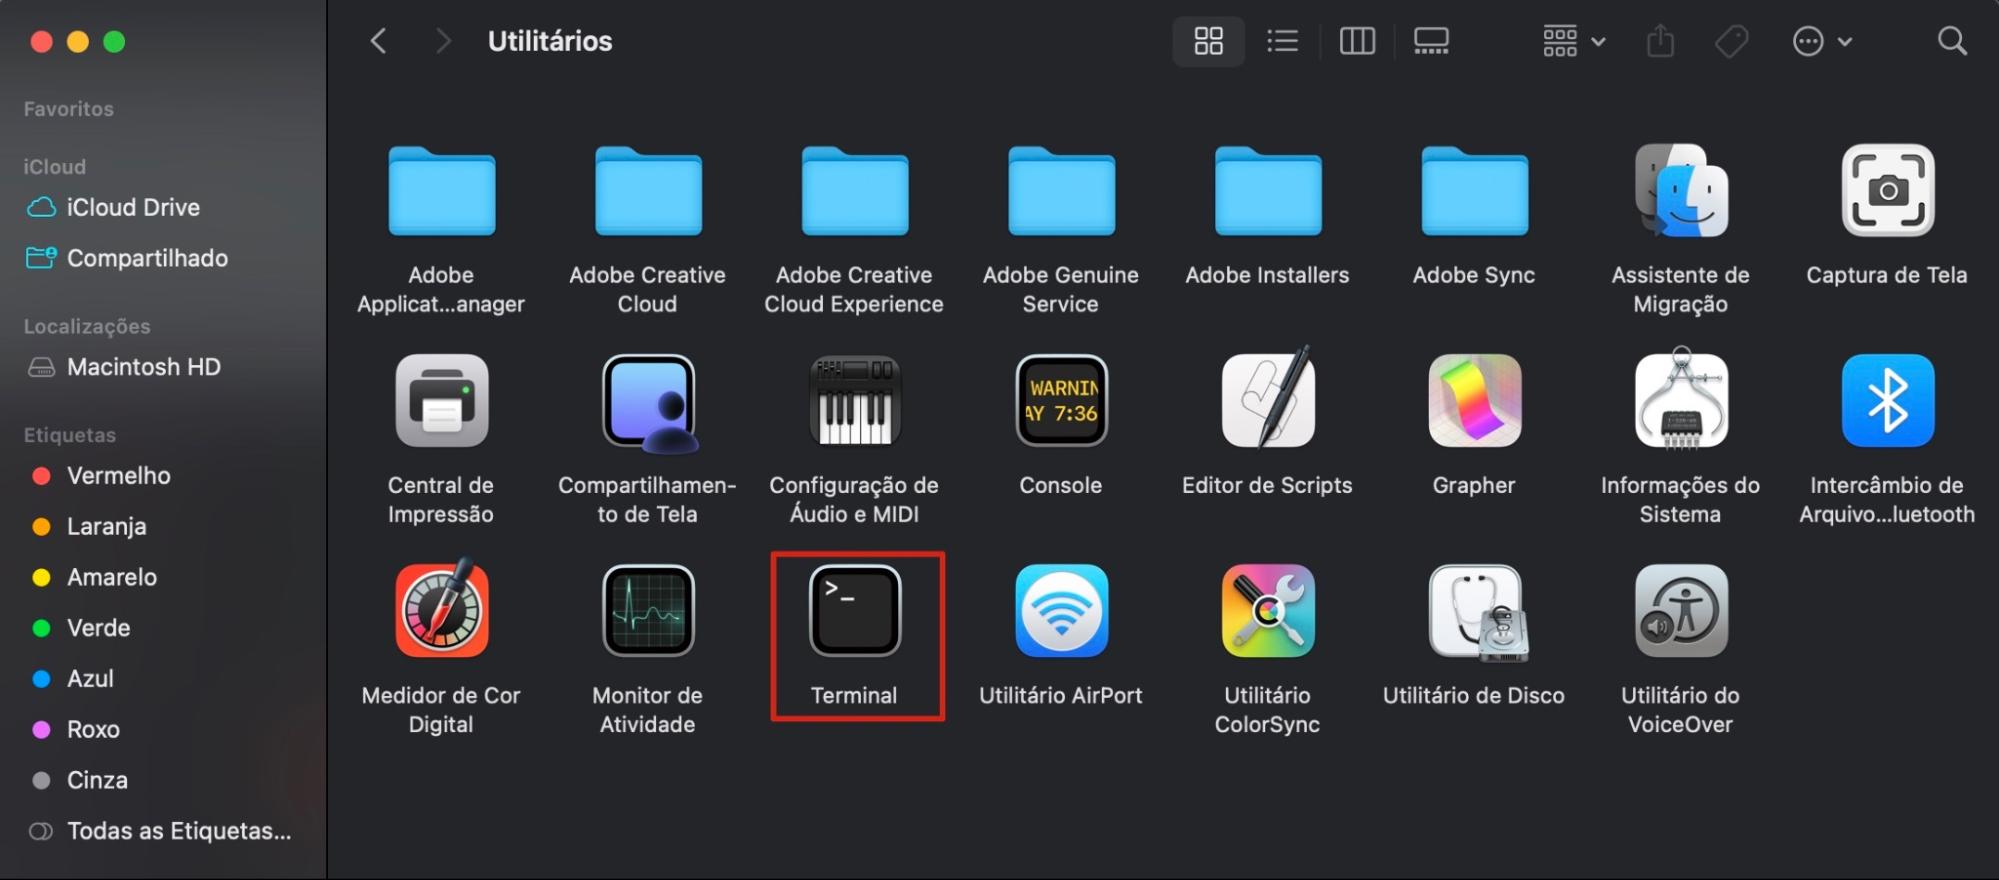The image size is (1999, 880).
Task: Open Utilitário ColorSync
Action: [1268, 611]
